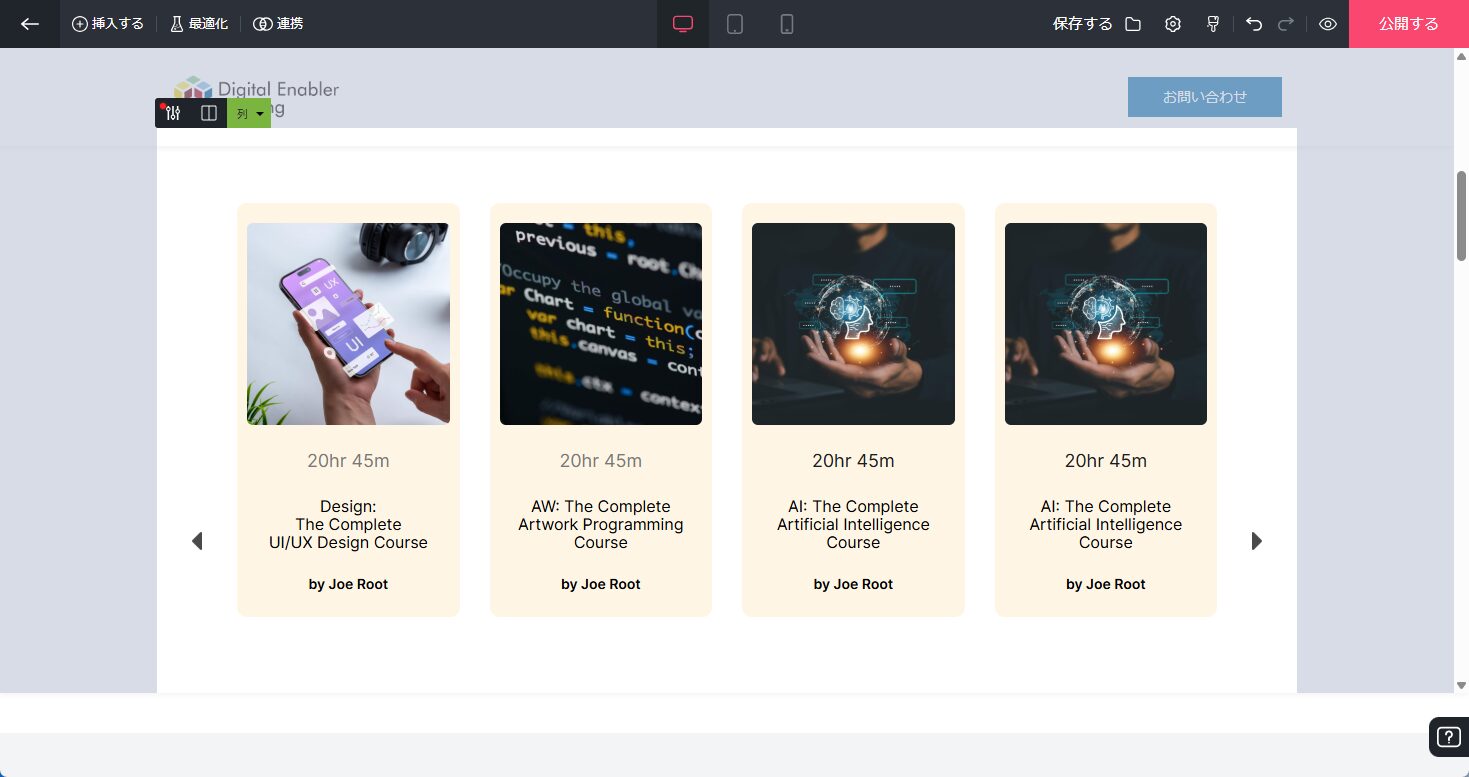Switch to mobile preview mode
This screenshot has height=777, width=1469.
coord(787,24)
